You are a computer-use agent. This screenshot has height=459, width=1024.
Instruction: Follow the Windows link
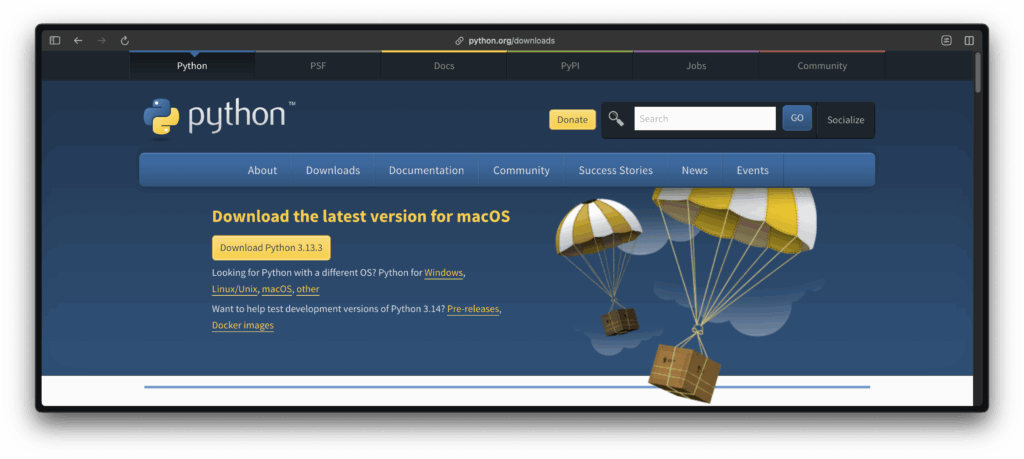click(443, 273)
